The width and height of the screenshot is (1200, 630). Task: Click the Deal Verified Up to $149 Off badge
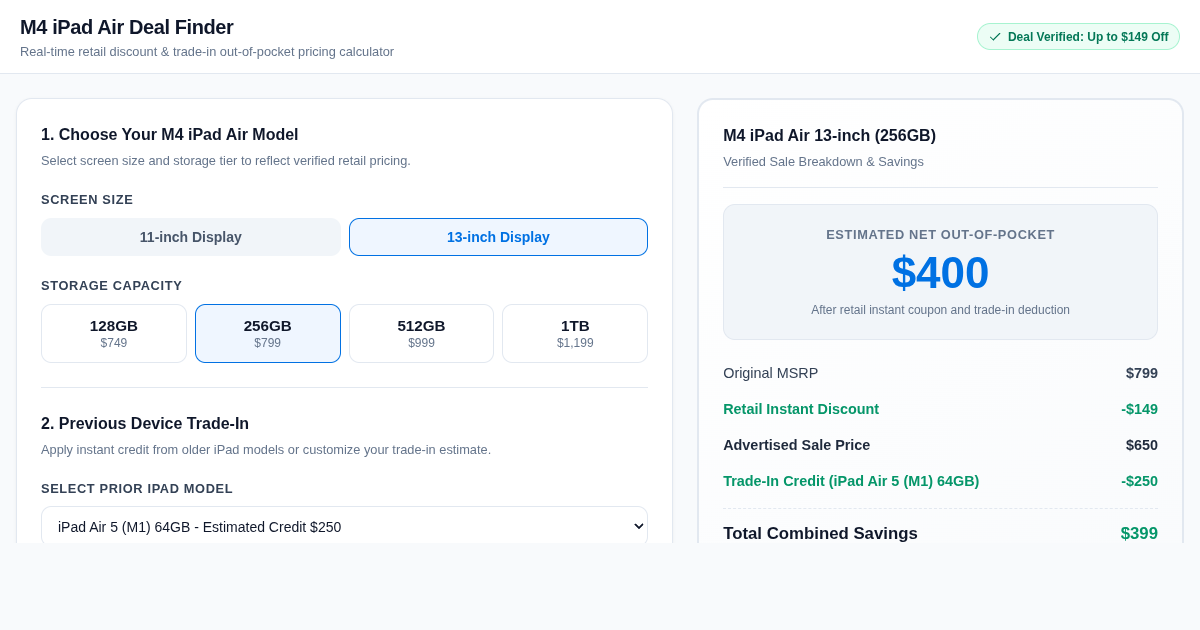point(1078,37)
